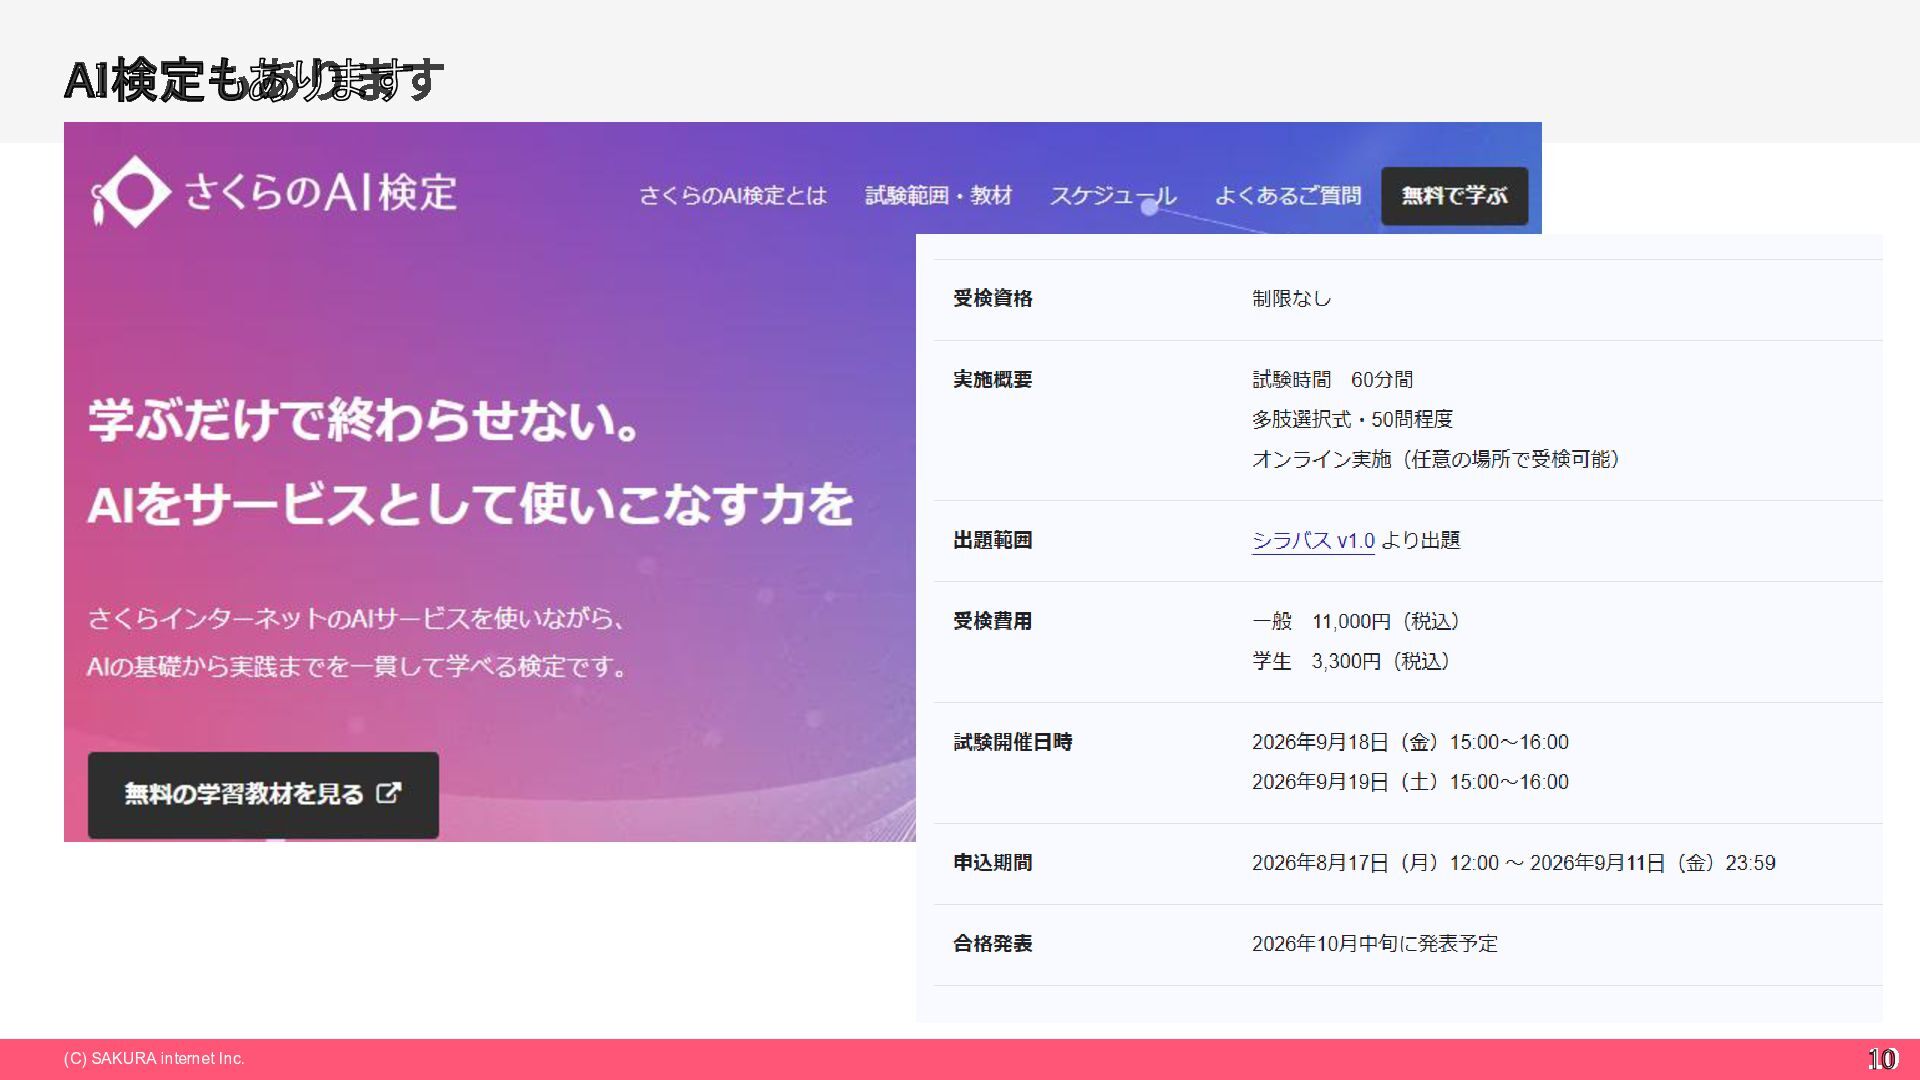This screenshot has width=1920, height=1080.
Task: Click the 無料の学習教材を見る button
Action: coord(263,795)
